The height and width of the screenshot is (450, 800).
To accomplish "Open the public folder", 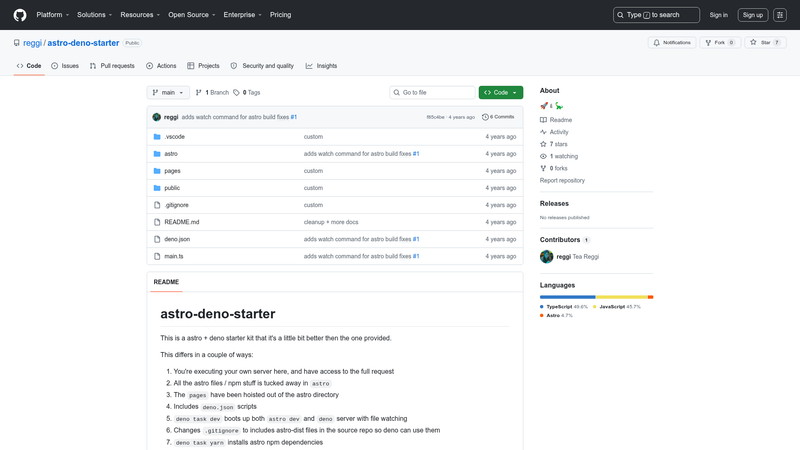I will click(x=172, y=188).
